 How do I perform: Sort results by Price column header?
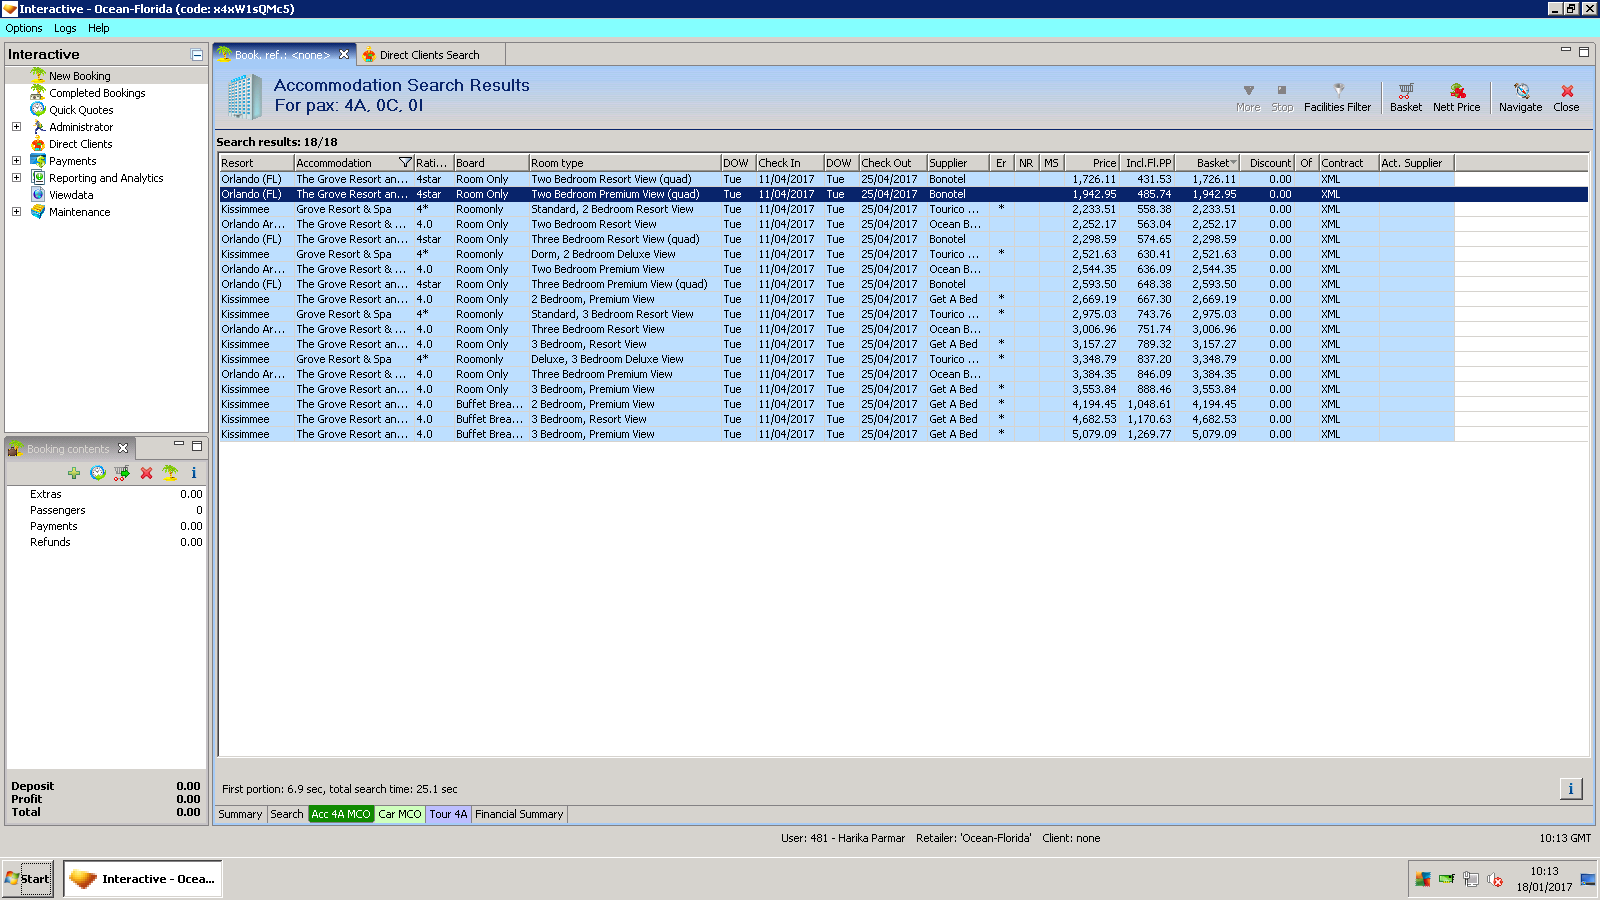pos(1091,163)
